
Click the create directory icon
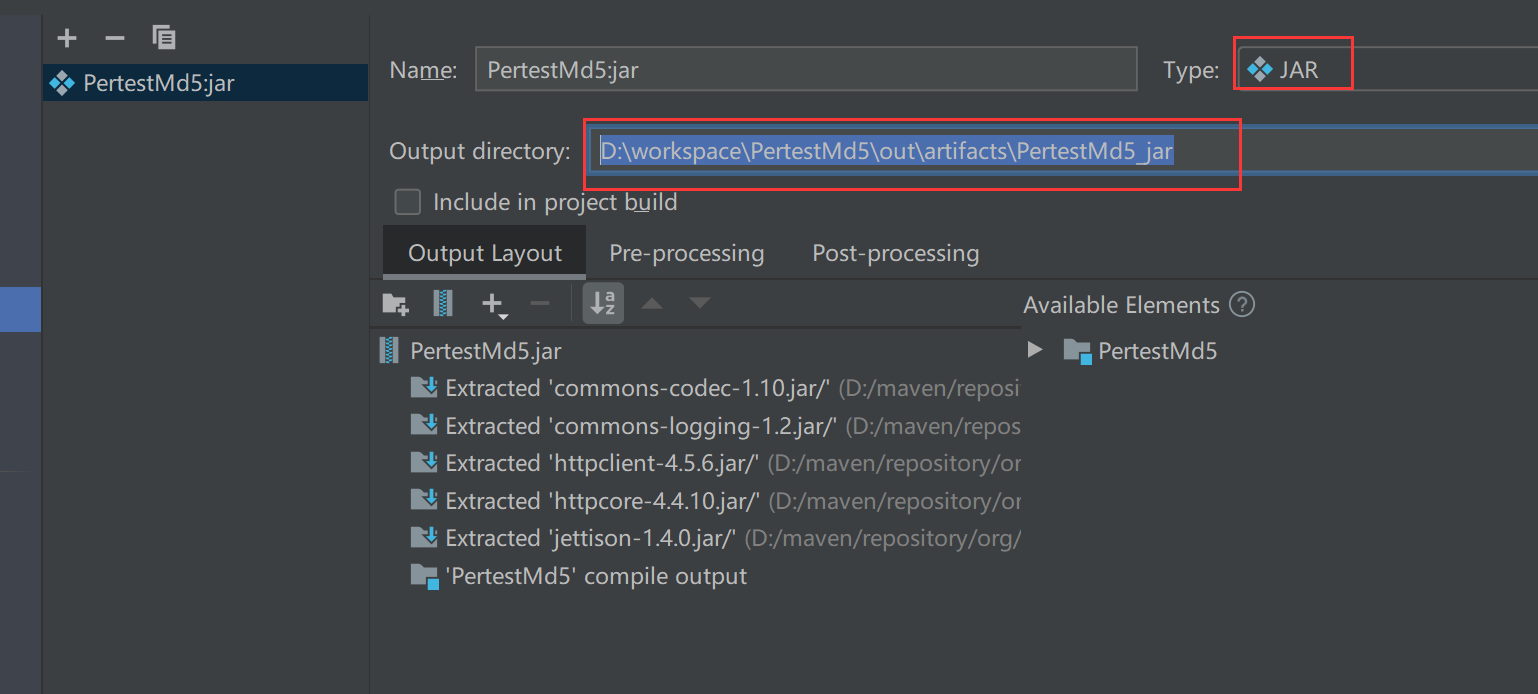click(395, 303)
